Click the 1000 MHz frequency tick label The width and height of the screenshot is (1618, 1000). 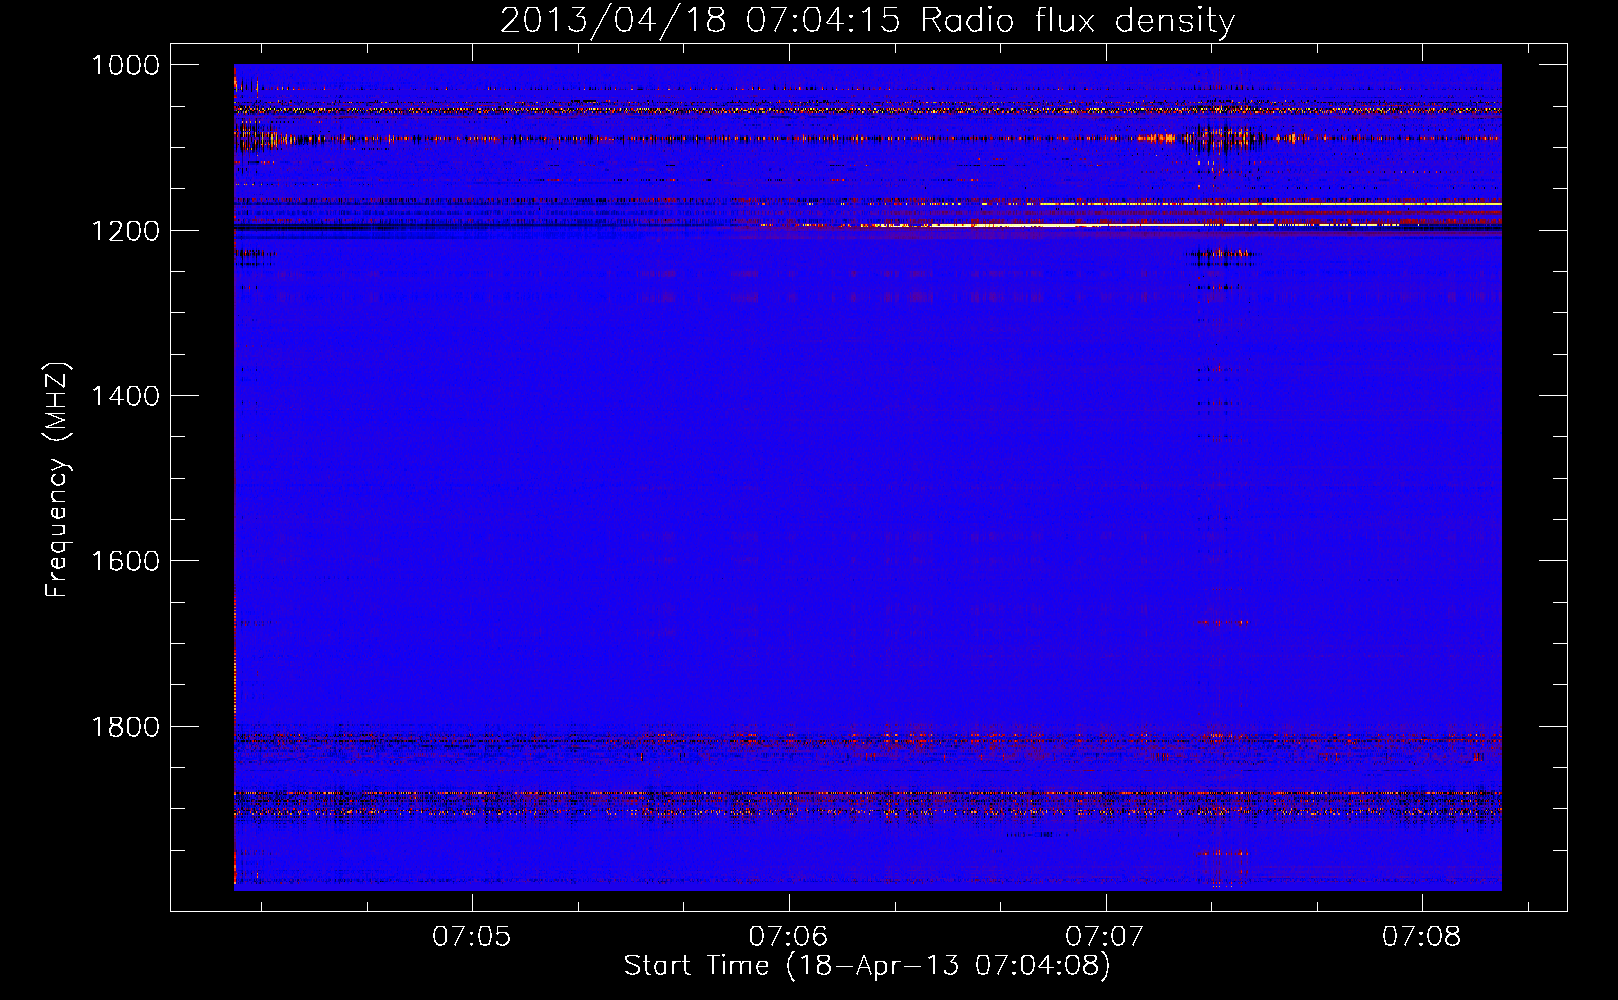pos(125,65)
